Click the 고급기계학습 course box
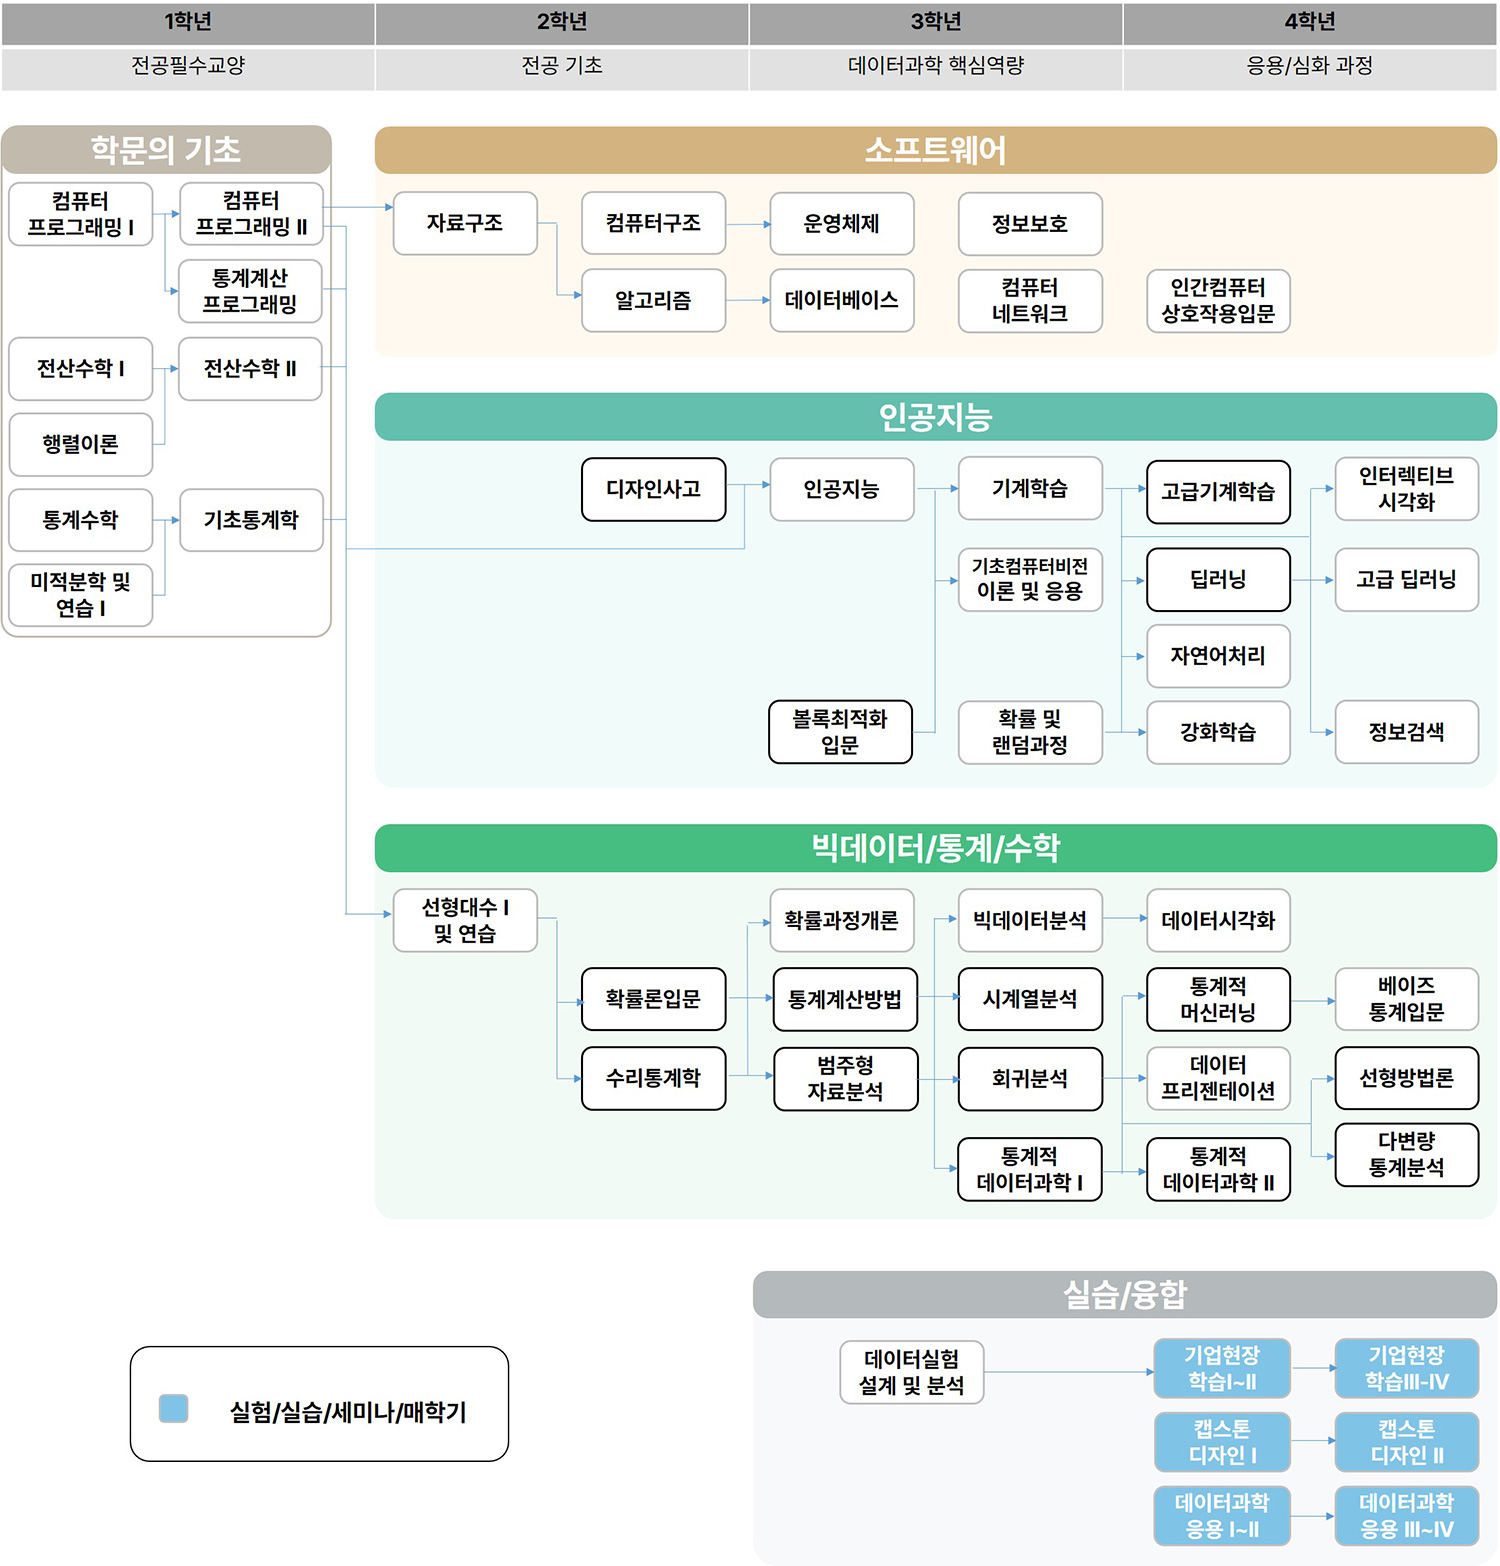Screen dimensions: 1500x1566 (1218, 492)
